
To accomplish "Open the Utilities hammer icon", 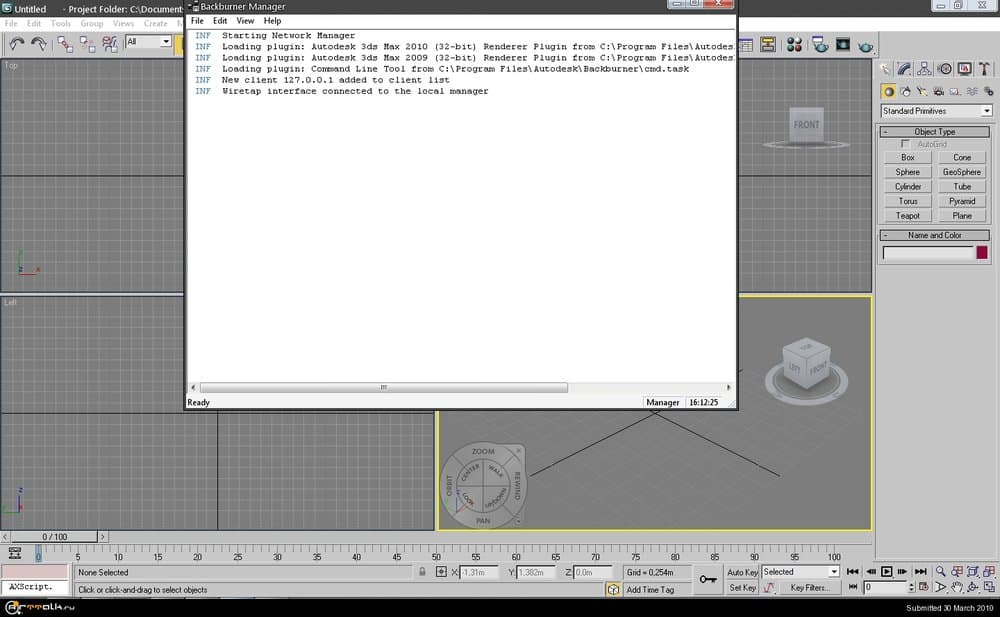I will tap(982, 69).
